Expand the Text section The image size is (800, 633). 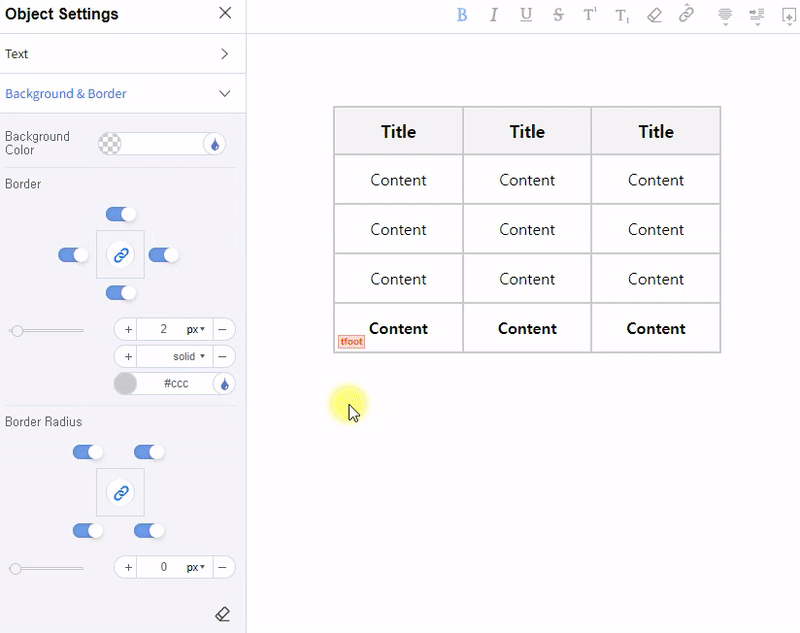pos(224,54)
